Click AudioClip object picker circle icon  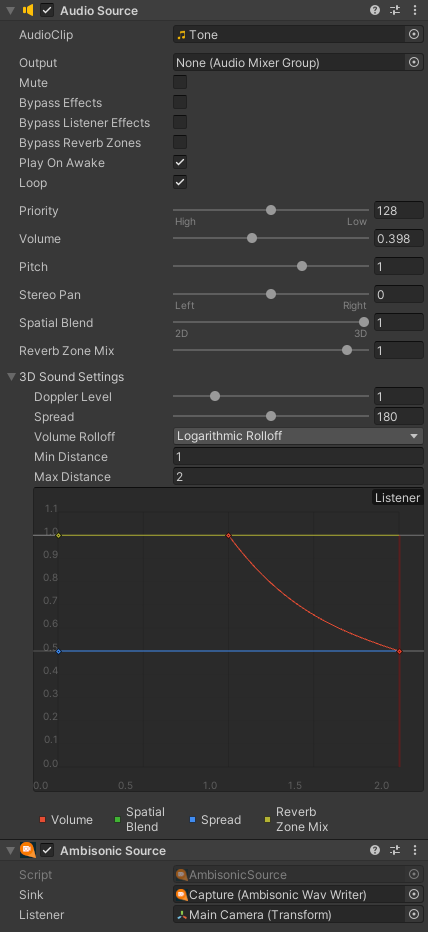pyautogui.click(x=414, y=34)
